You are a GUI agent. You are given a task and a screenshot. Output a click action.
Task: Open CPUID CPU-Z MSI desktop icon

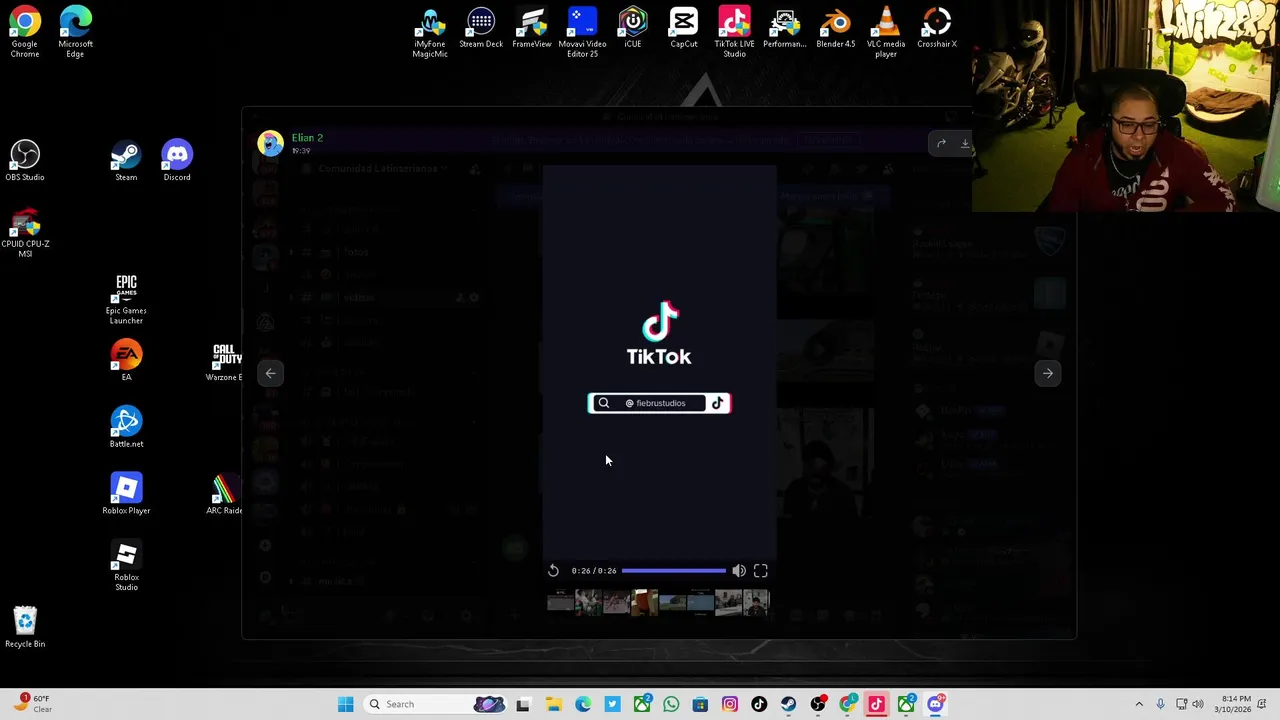coord(25,233)
